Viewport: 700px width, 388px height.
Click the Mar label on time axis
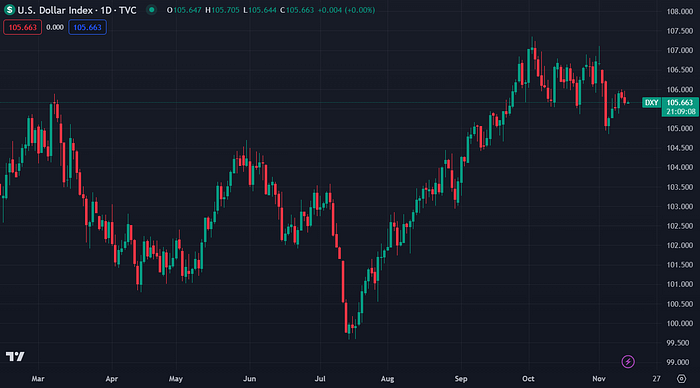click(38, 379)
